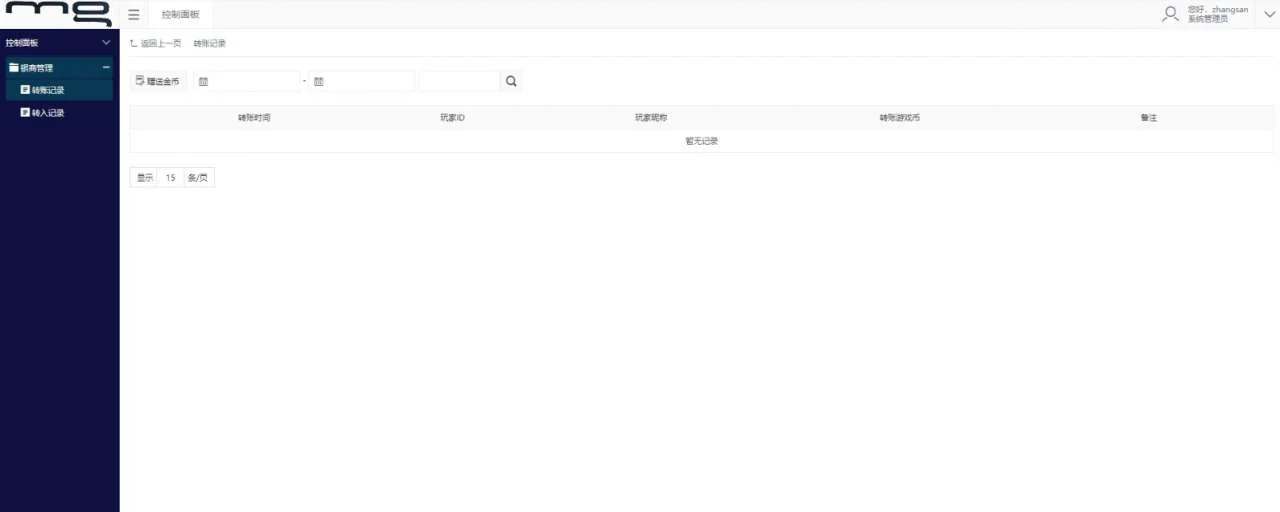1280x512 pixels.
Task: Click the hamburger menu icon in header
Action: coord(134,15)
